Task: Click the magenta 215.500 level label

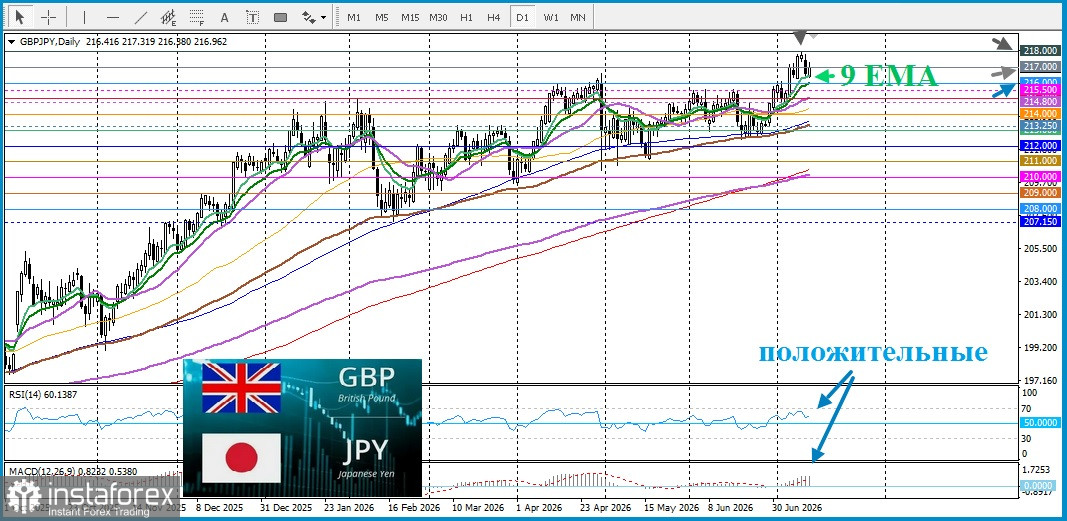Action: [1039, 90]
